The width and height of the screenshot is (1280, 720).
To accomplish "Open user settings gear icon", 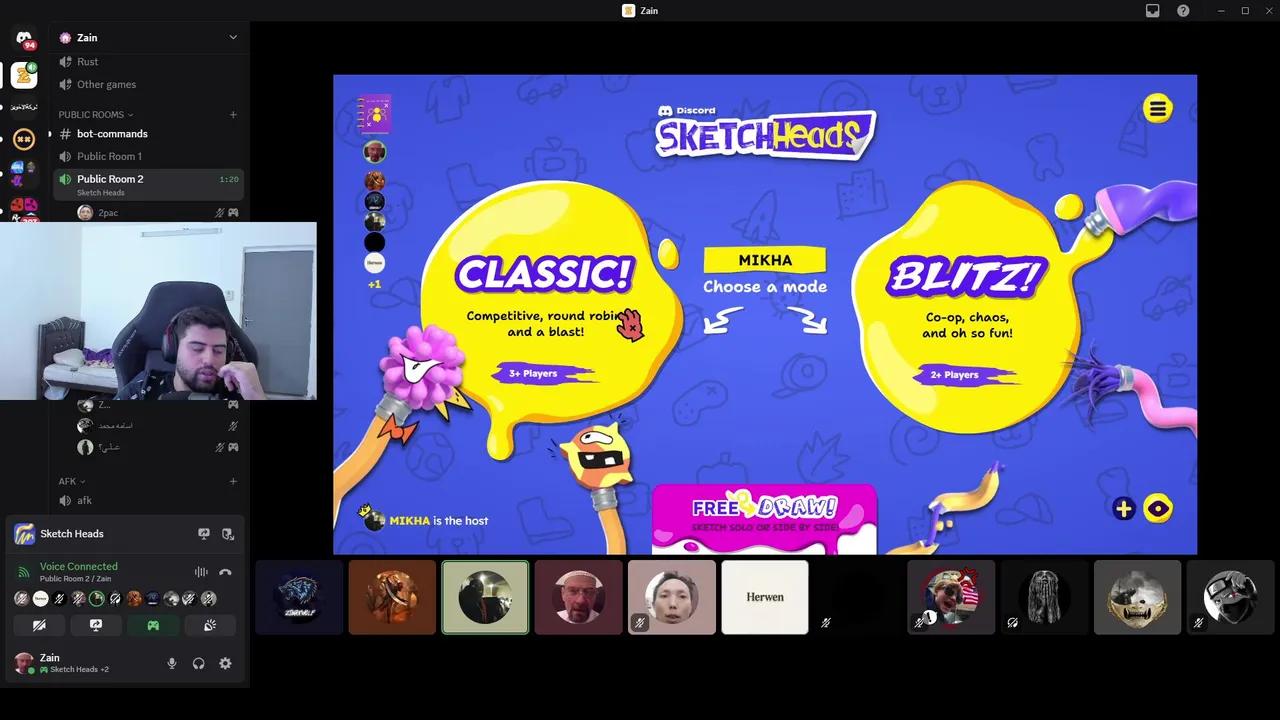I will point(225,663).
